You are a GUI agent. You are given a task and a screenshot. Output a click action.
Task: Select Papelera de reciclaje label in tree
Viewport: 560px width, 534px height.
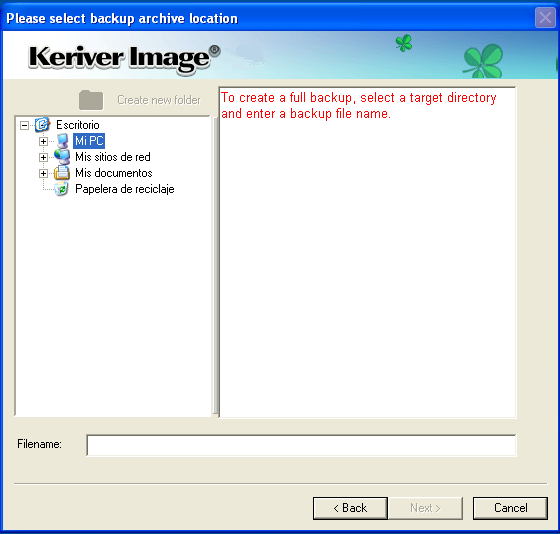click(125, 189)
